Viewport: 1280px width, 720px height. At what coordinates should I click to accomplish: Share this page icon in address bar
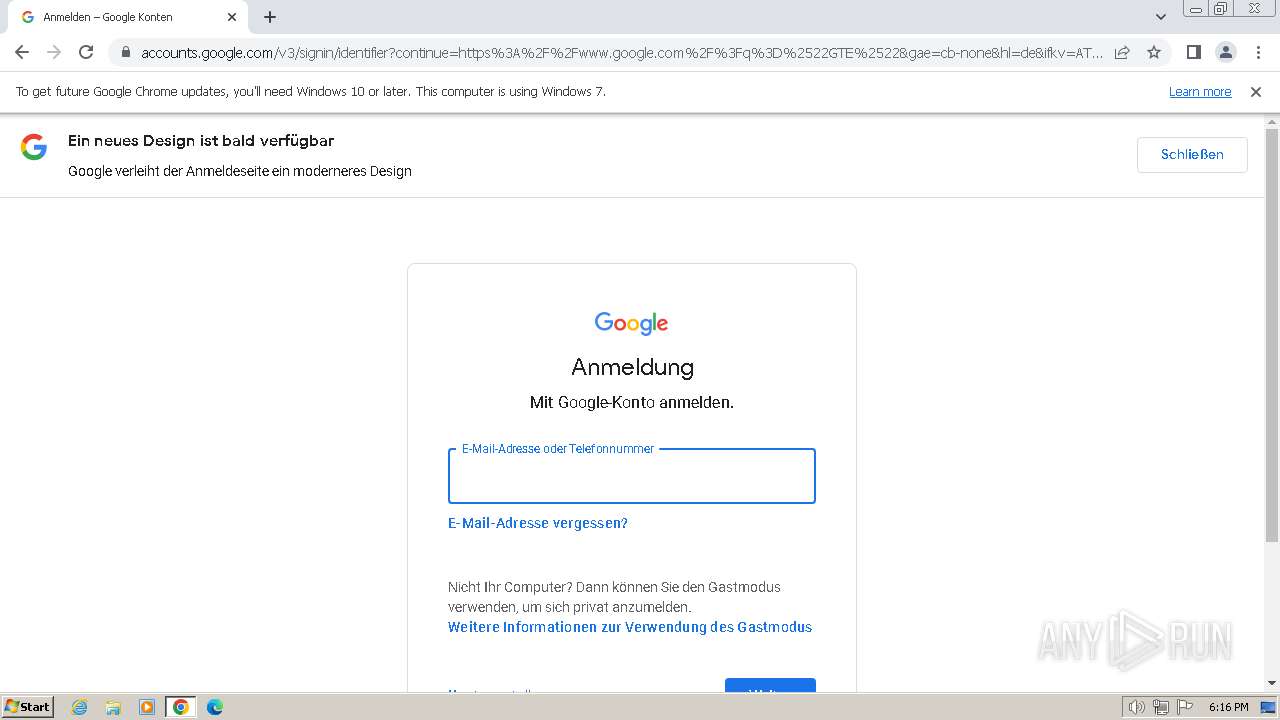tap(1122, 52)
